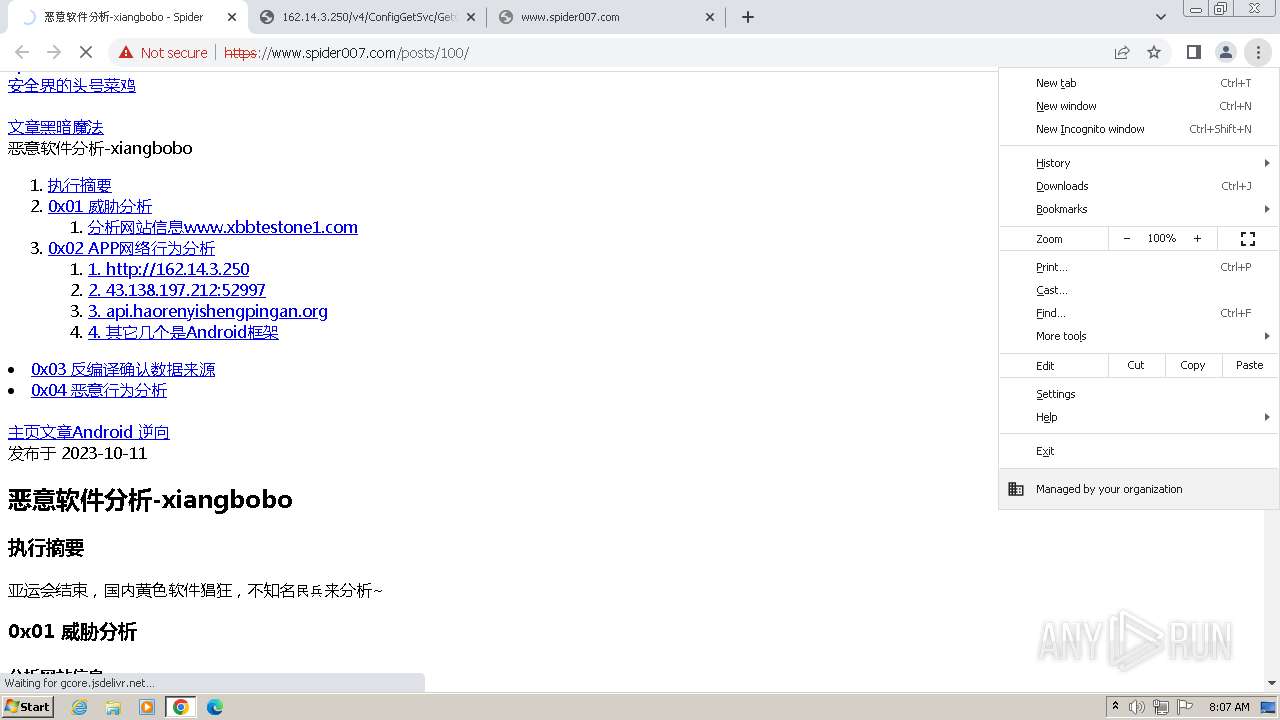
Task: Open a new tab with plus button
Action: 747,17
